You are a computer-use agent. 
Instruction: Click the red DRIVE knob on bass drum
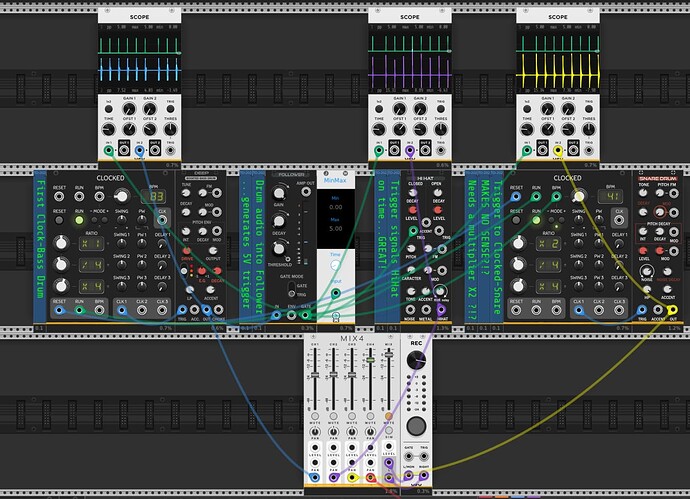coord(187,251)
